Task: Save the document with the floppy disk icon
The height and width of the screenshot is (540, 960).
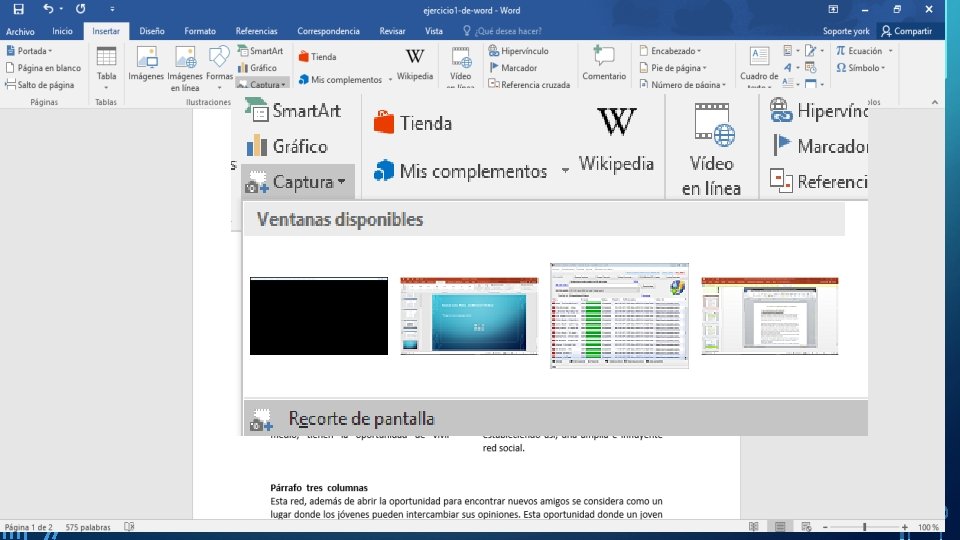Action: pyautogui.click(x=18, y=9)
